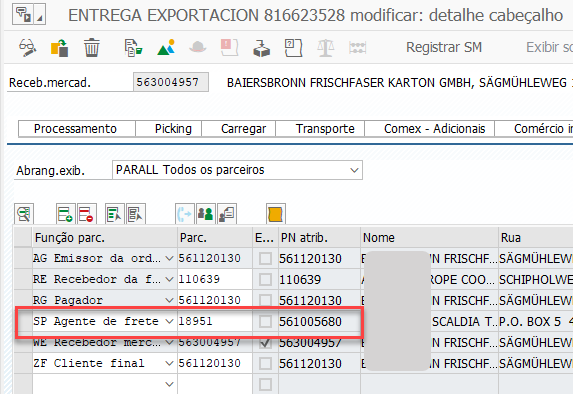The height and width of the screenshot is (394, 573).
Task: Click the 18951 partner number field
Action: pyautogui.click(x=215, y=321)
